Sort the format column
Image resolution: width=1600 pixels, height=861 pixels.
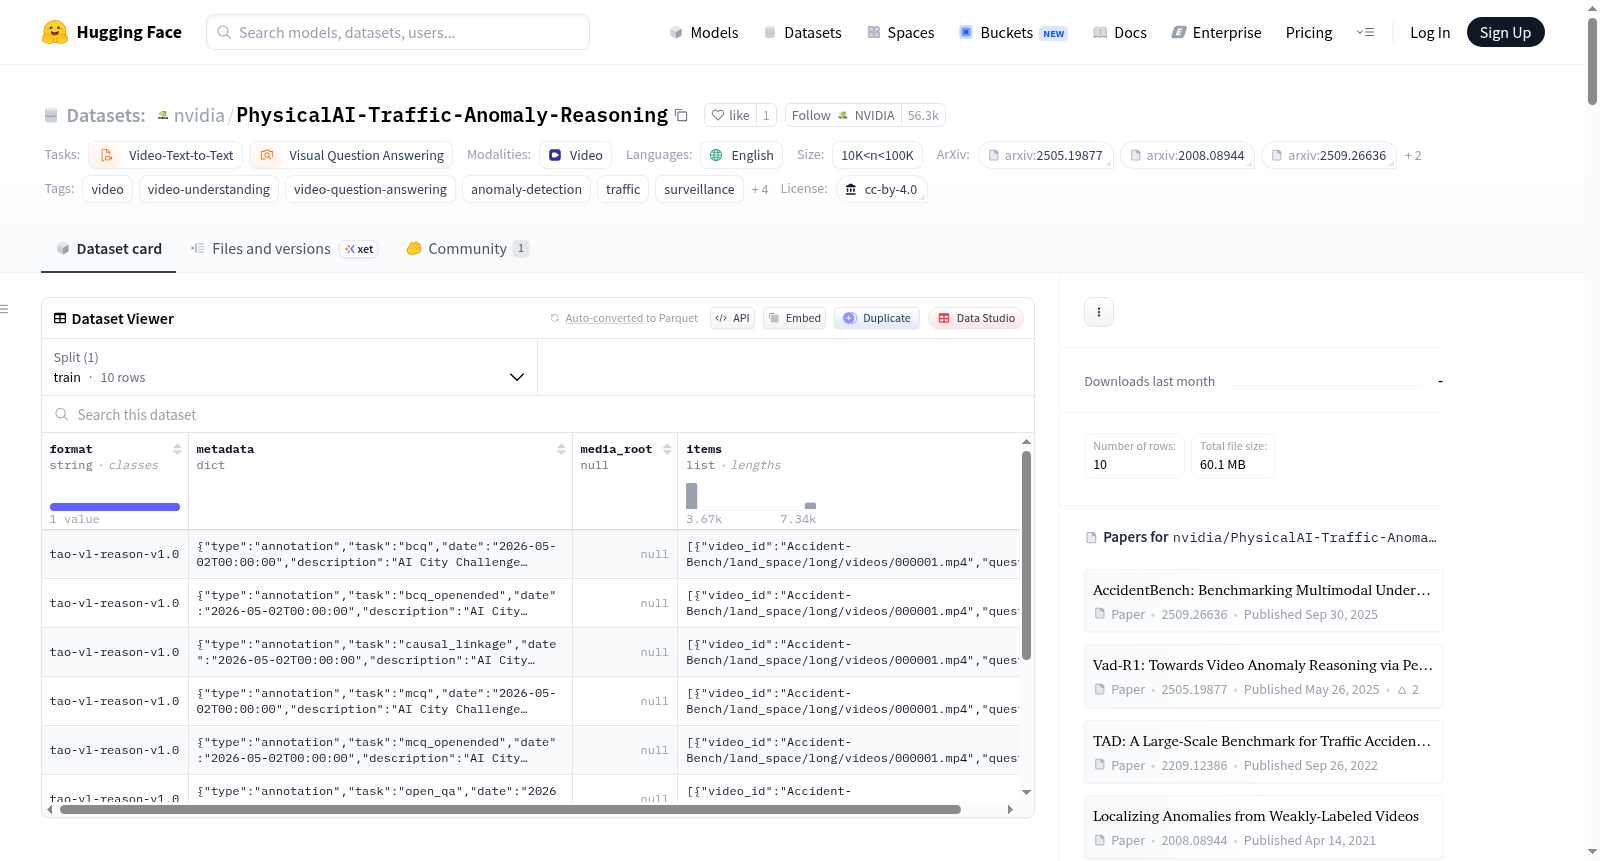pyautogui.click(x=177, y=449)
